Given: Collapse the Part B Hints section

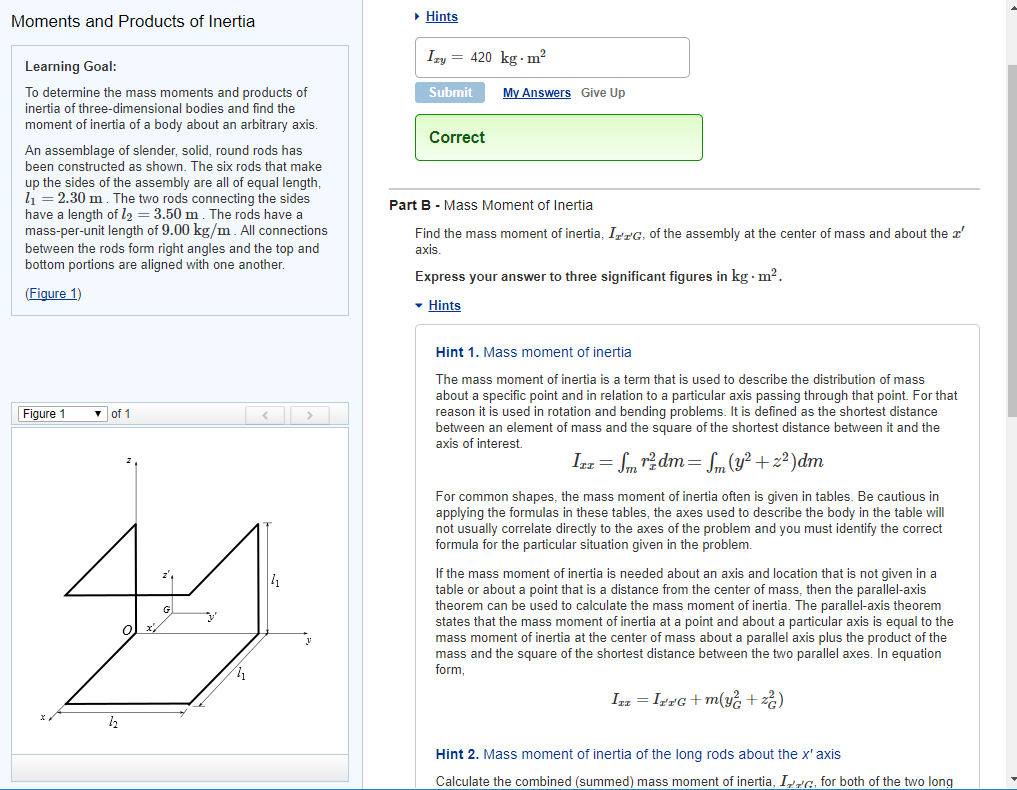Looking at the screenshot, I should click(x=444, y=305).
